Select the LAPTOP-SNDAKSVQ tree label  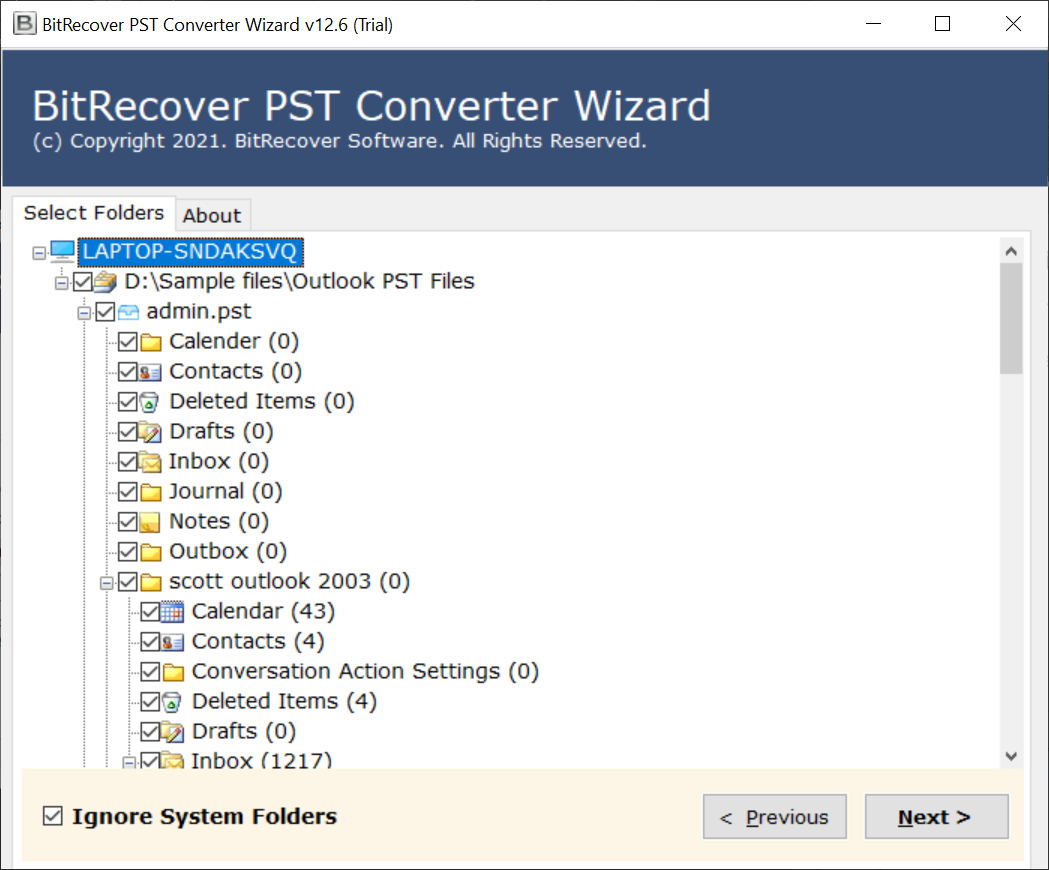point(190,252)
